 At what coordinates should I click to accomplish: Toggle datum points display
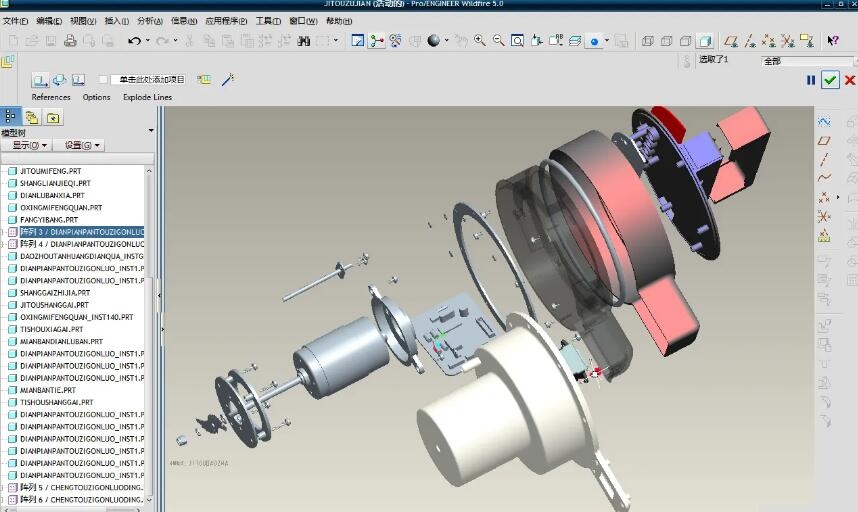click(769, 40)
